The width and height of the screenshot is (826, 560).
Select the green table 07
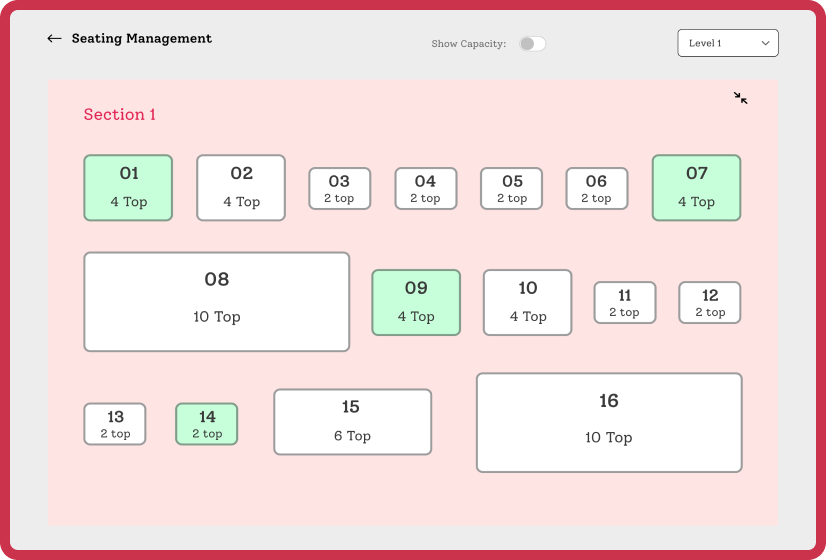pyautogui.click(x=696, y=188)
